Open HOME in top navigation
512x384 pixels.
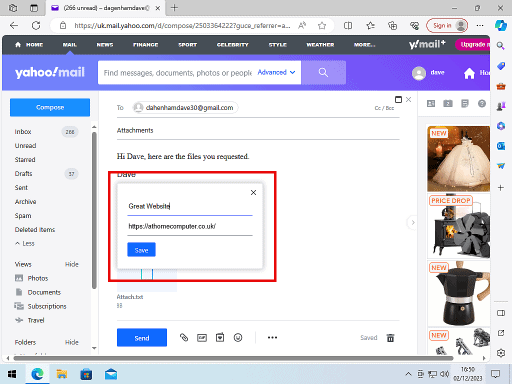click(29, 45)
